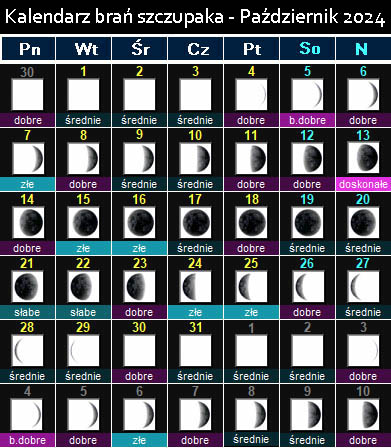The height and width of the screenshot is (448, 391).
Task: Select the day number 16
Action: coord(139,199)
